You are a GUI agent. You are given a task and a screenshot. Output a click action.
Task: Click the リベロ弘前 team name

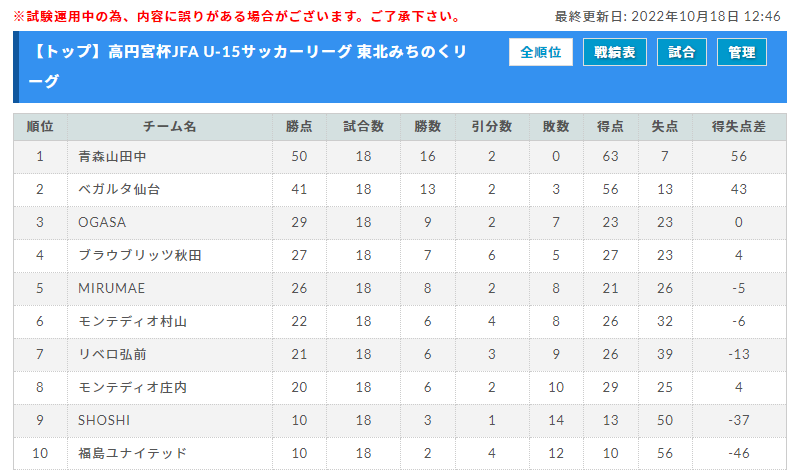(x=112, y=354)
